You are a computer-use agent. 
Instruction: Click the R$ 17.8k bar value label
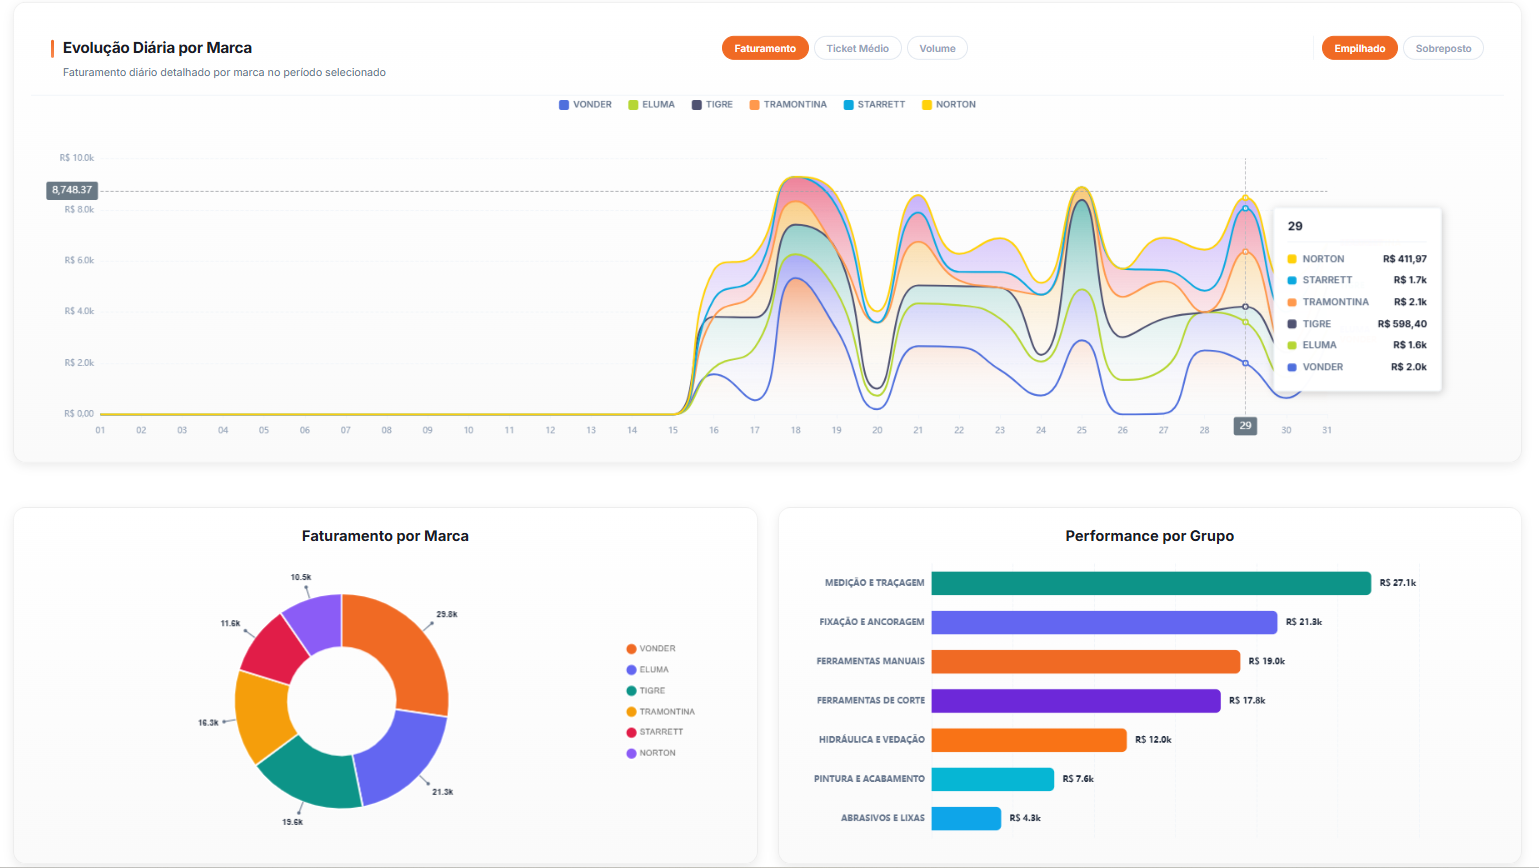point(1247,700)
